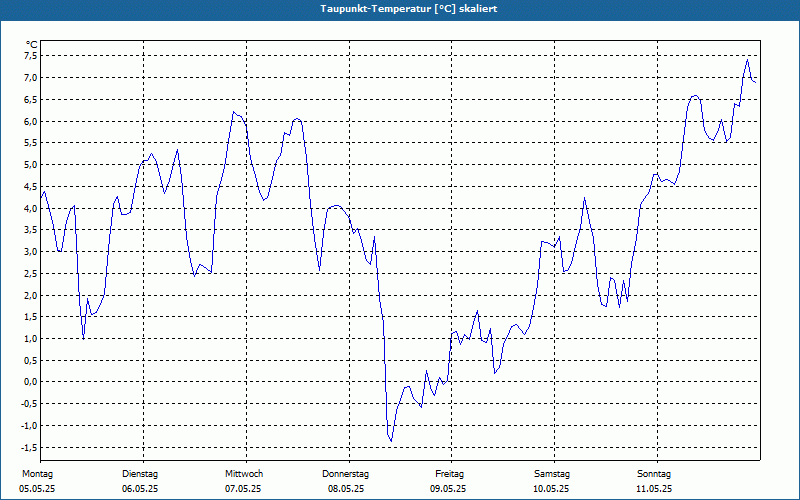The width and height of the screenshot is (800, 500).
Task: Click the -1,0 y-axis value
Action: point(29,426)
